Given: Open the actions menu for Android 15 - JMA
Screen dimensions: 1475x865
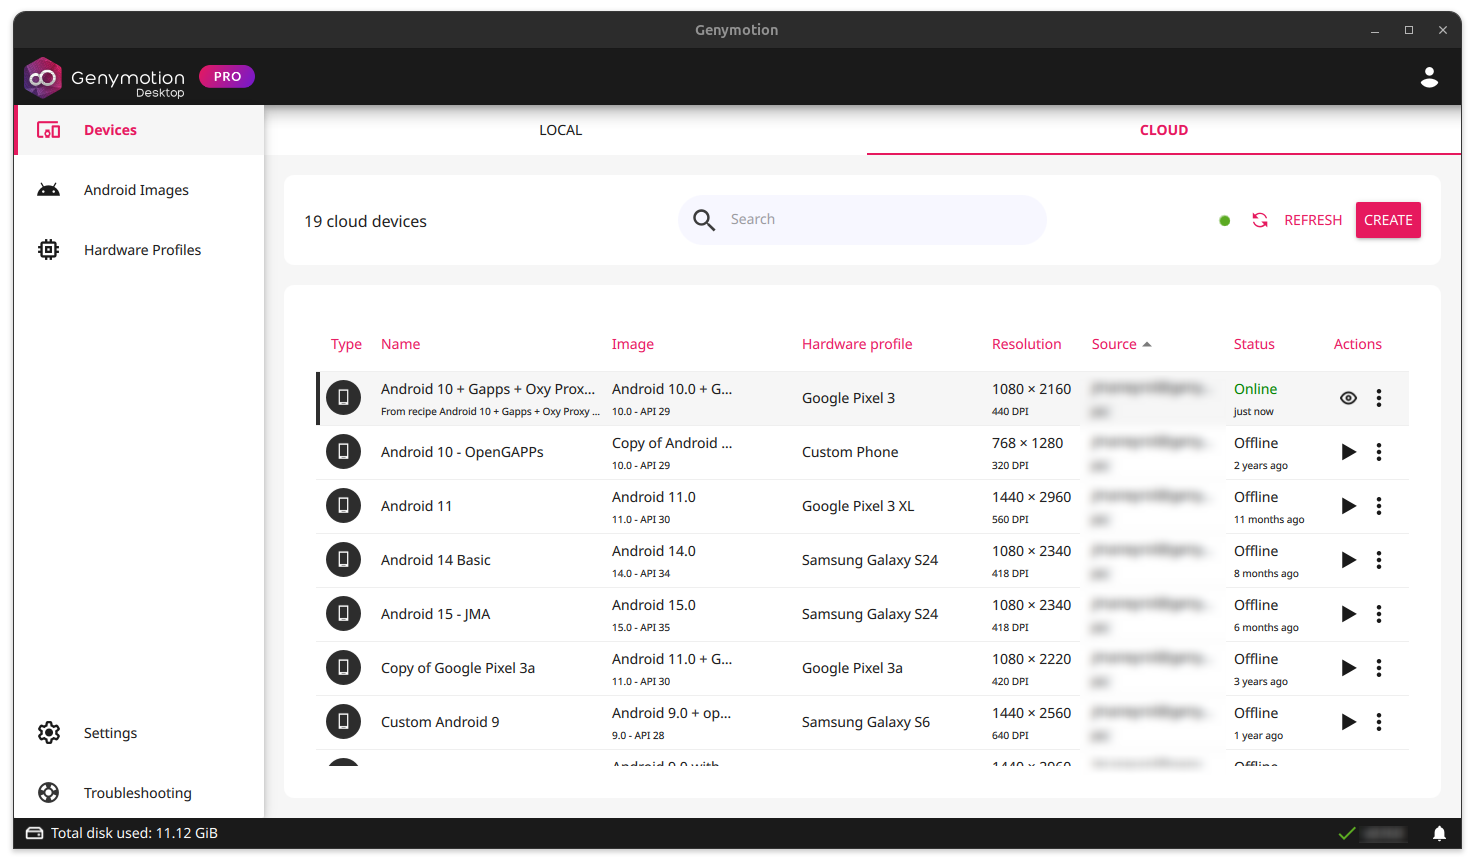Looking at the screenshot, I should pos(1379,613).
